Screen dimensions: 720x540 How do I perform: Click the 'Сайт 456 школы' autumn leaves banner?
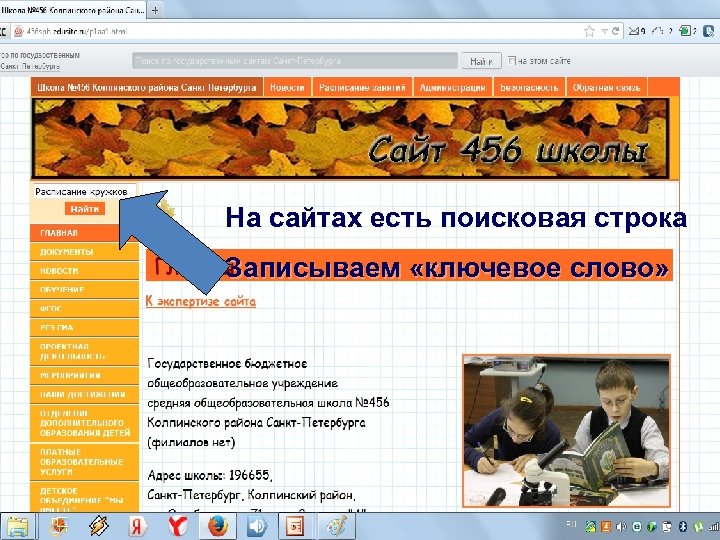[x=350, y=138]
